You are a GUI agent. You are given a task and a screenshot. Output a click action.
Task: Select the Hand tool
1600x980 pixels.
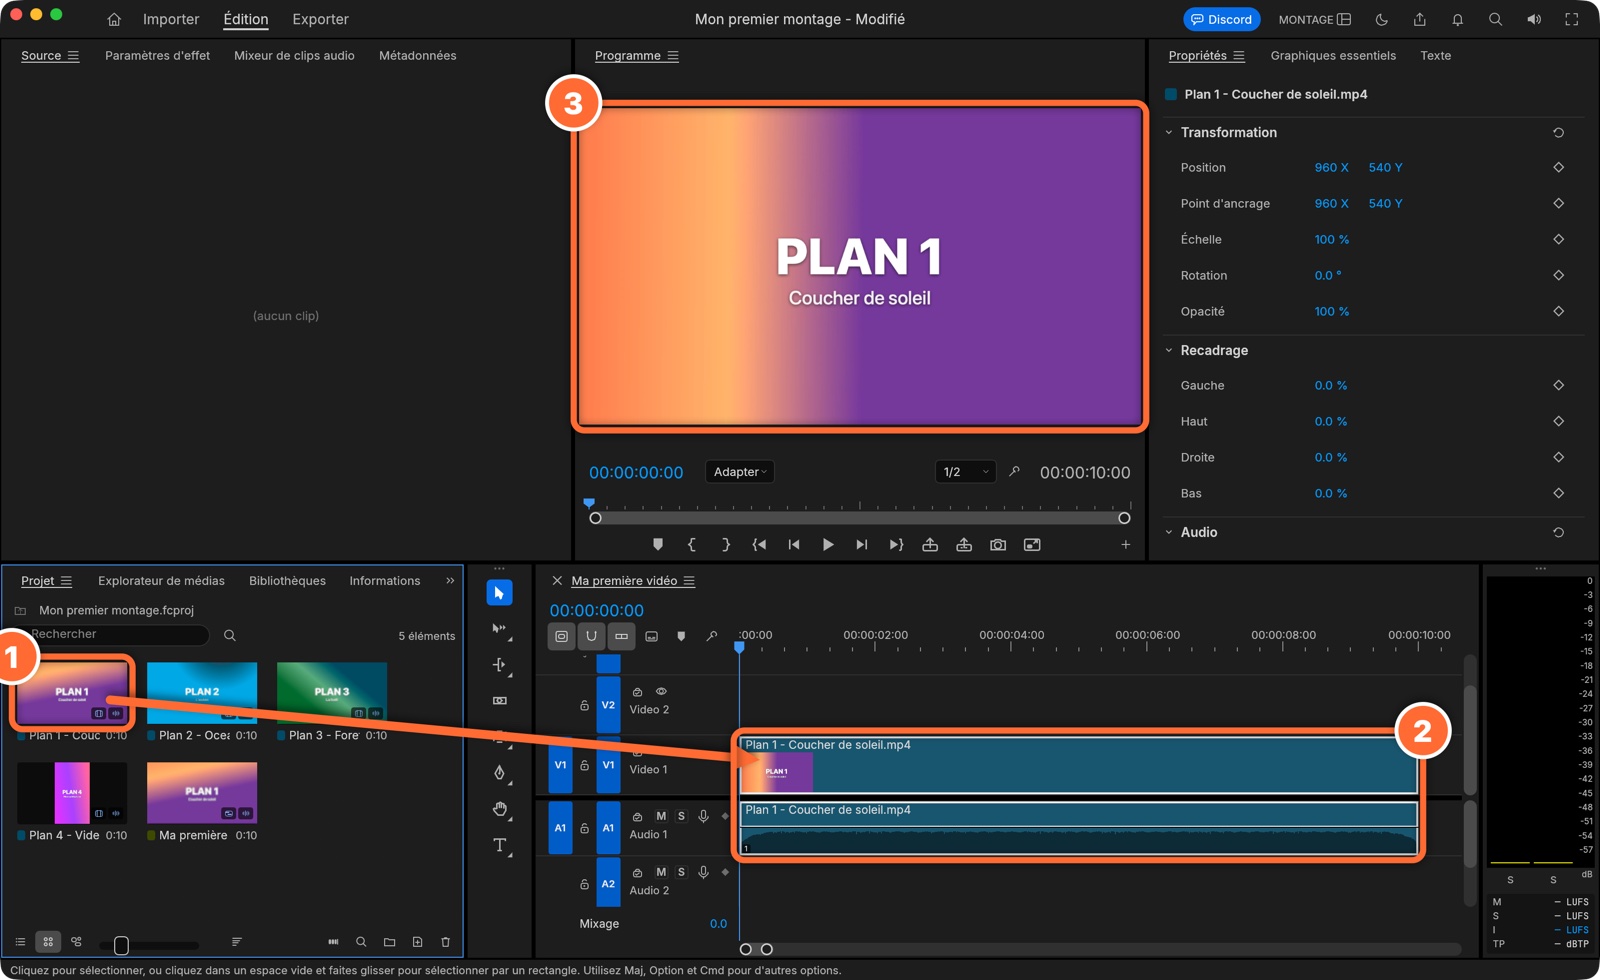click(499, 809)
